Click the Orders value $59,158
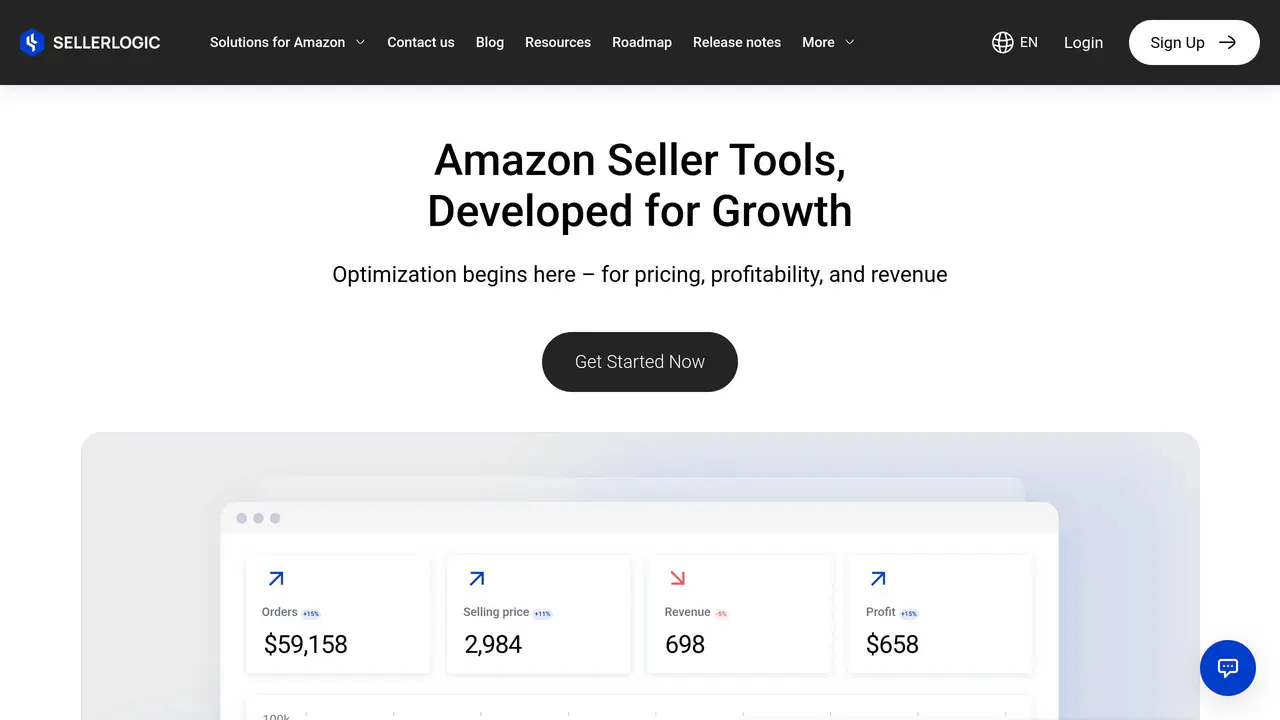The height and width of the screenshot is (720, 1280). (x=306, y=645)
